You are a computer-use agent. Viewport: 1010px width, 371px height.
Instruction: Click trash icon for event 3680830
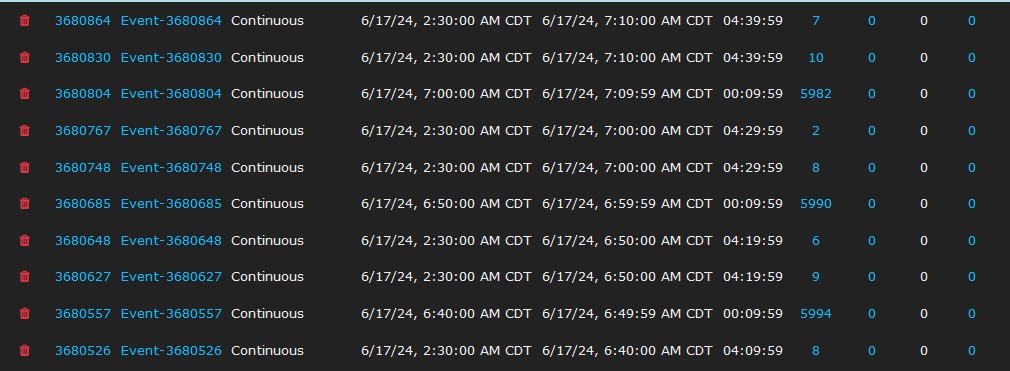(x=24, y=57)
